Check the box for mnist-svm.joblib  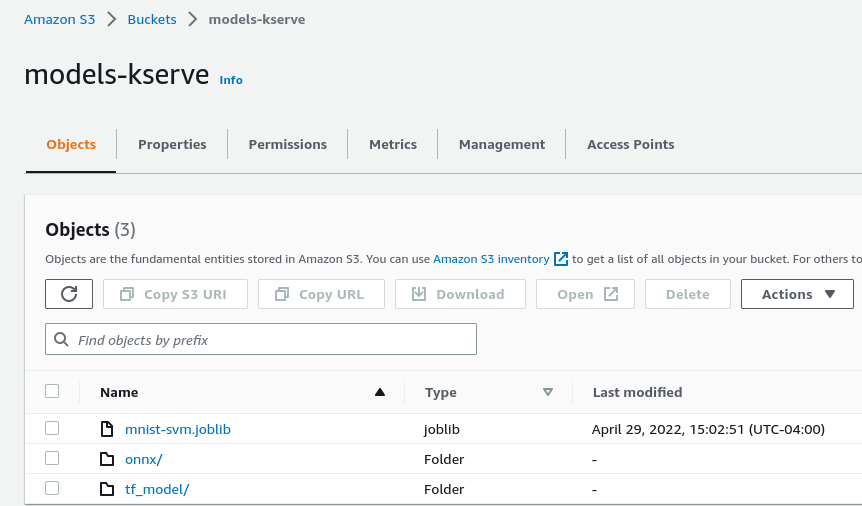(x=52, y=428)
